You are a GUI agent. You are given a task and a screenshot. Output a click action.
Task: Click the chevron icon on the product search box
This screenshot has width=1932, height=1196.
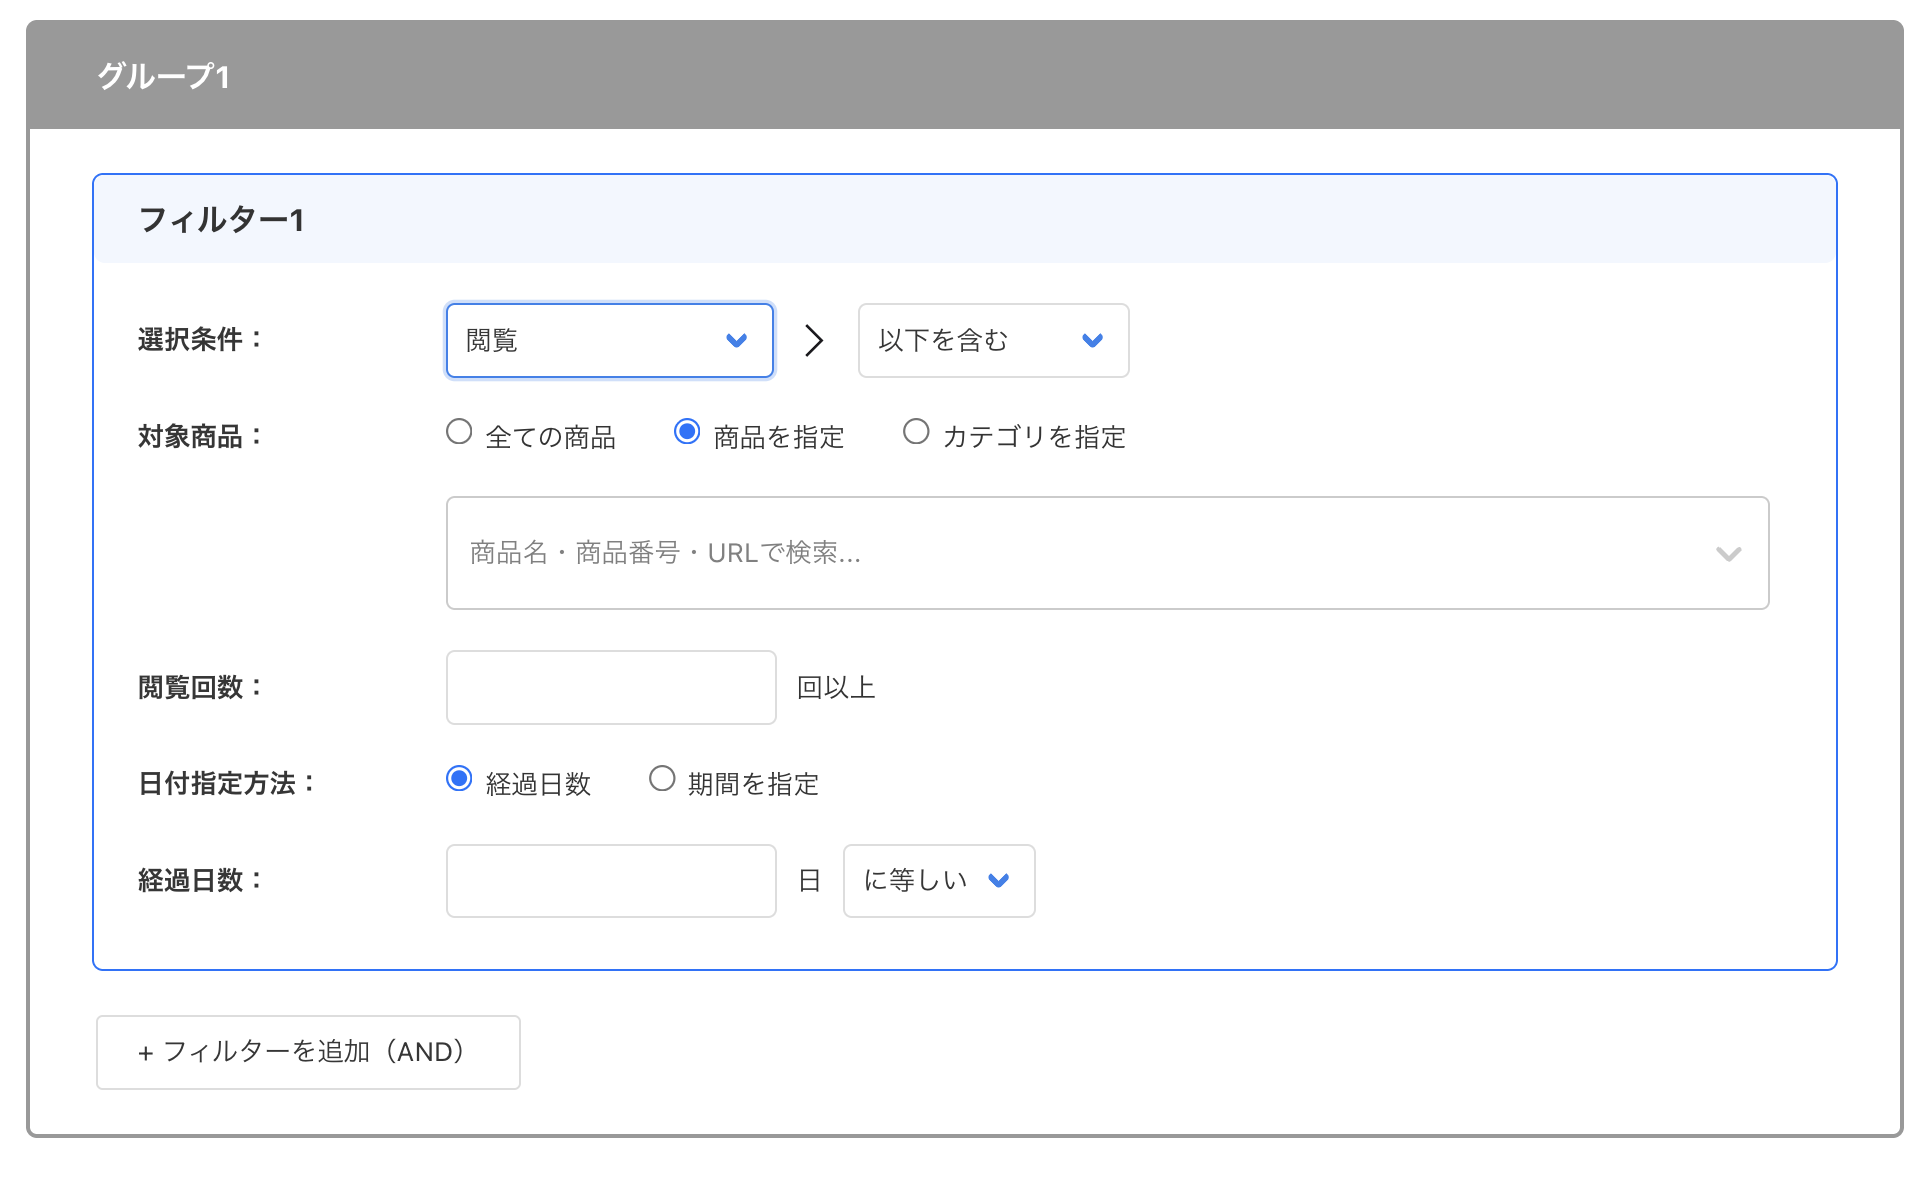point(1729,553)
